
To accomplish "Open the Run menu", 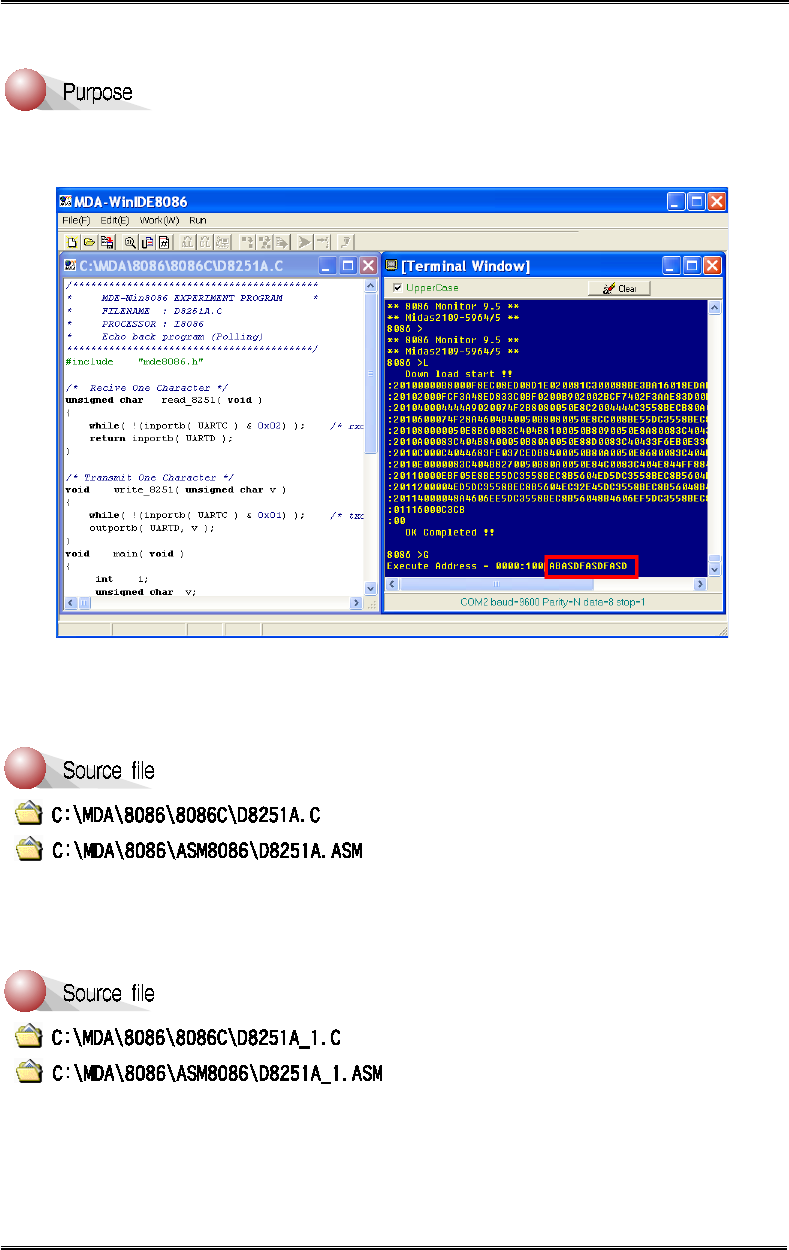I will coord(198,219).
